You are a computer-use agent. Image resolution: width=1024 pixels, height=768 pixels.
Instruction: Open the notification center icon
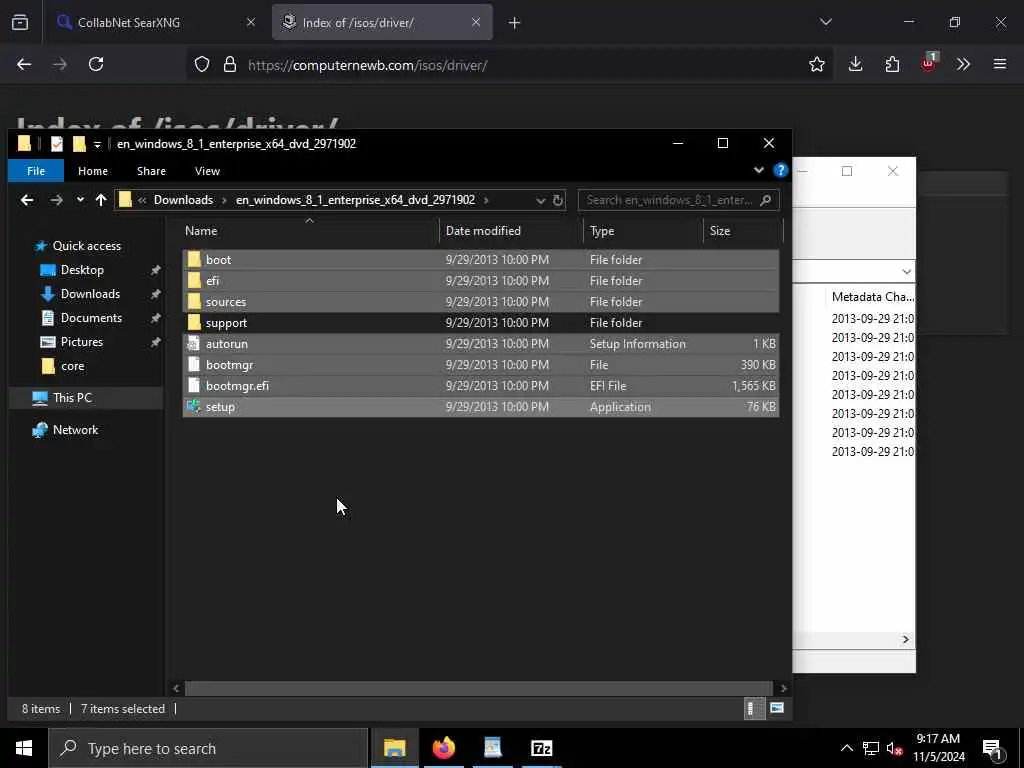click(x=993, y=749)
